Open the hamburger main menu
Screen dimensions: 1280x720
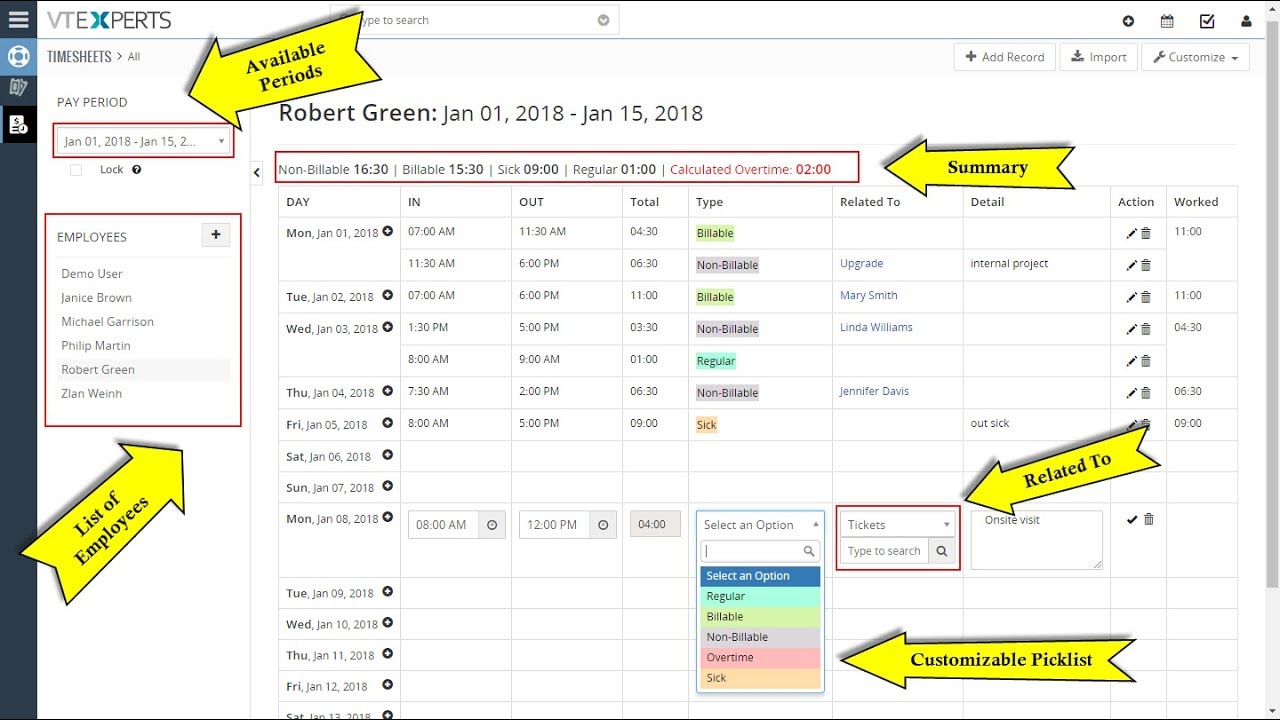pos(18,20)
